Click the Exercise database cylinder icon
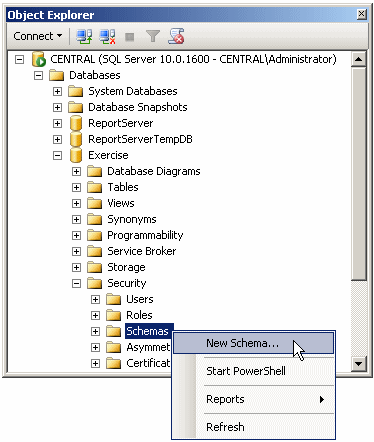Image resolution: width=374 pixels, height=442 pixels. coord(76,155)
